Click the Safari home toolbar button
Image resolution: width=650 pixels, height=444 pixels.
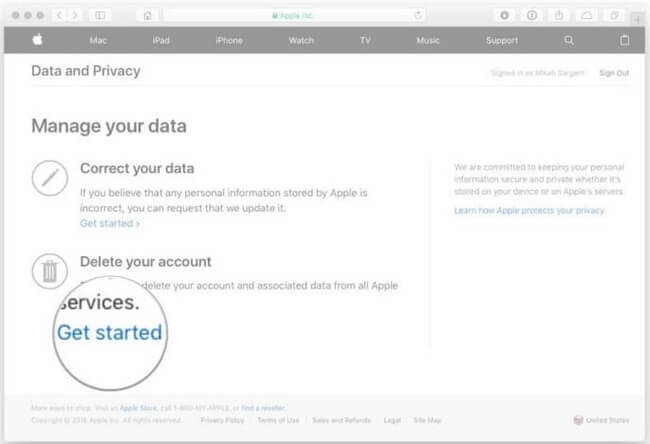click(x=148, y=15)
